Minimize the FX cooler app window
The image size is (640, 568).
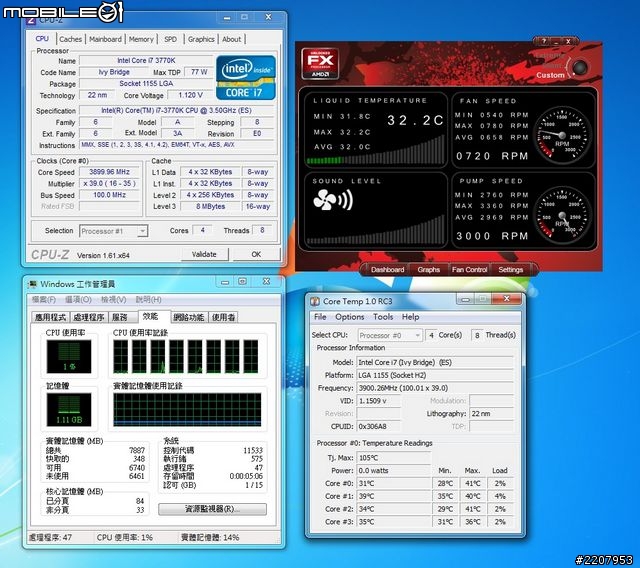(x=556, y=41)
